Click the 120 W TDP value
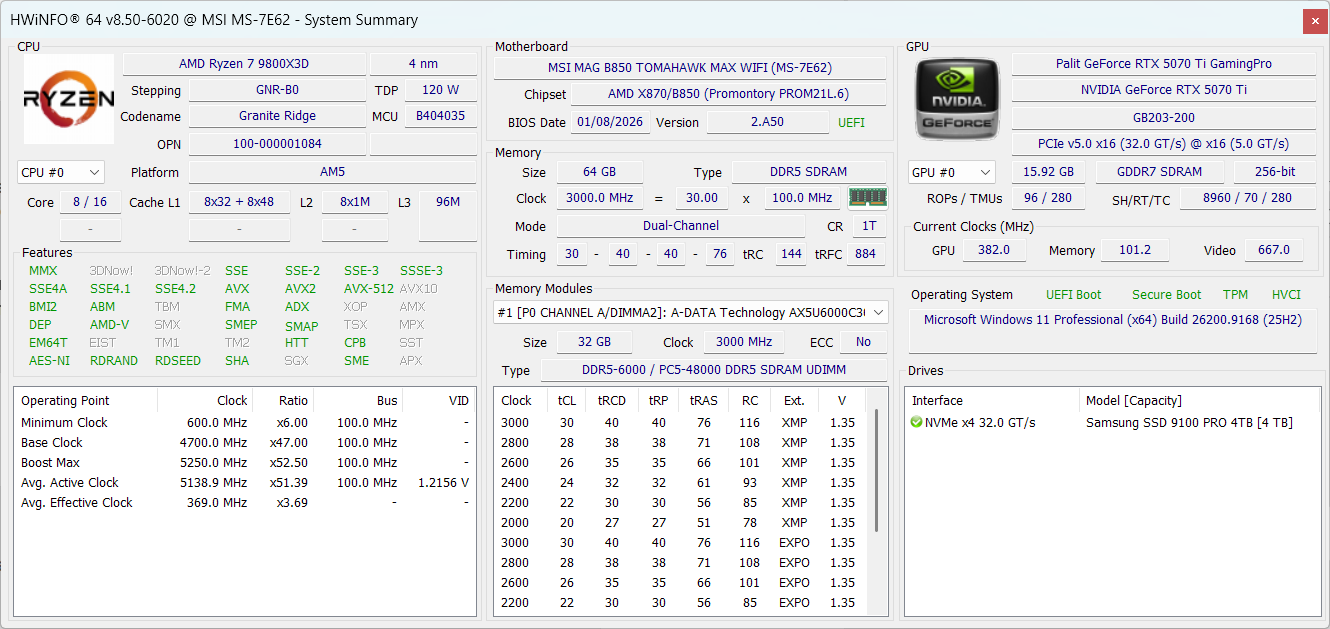 [440, 90]
